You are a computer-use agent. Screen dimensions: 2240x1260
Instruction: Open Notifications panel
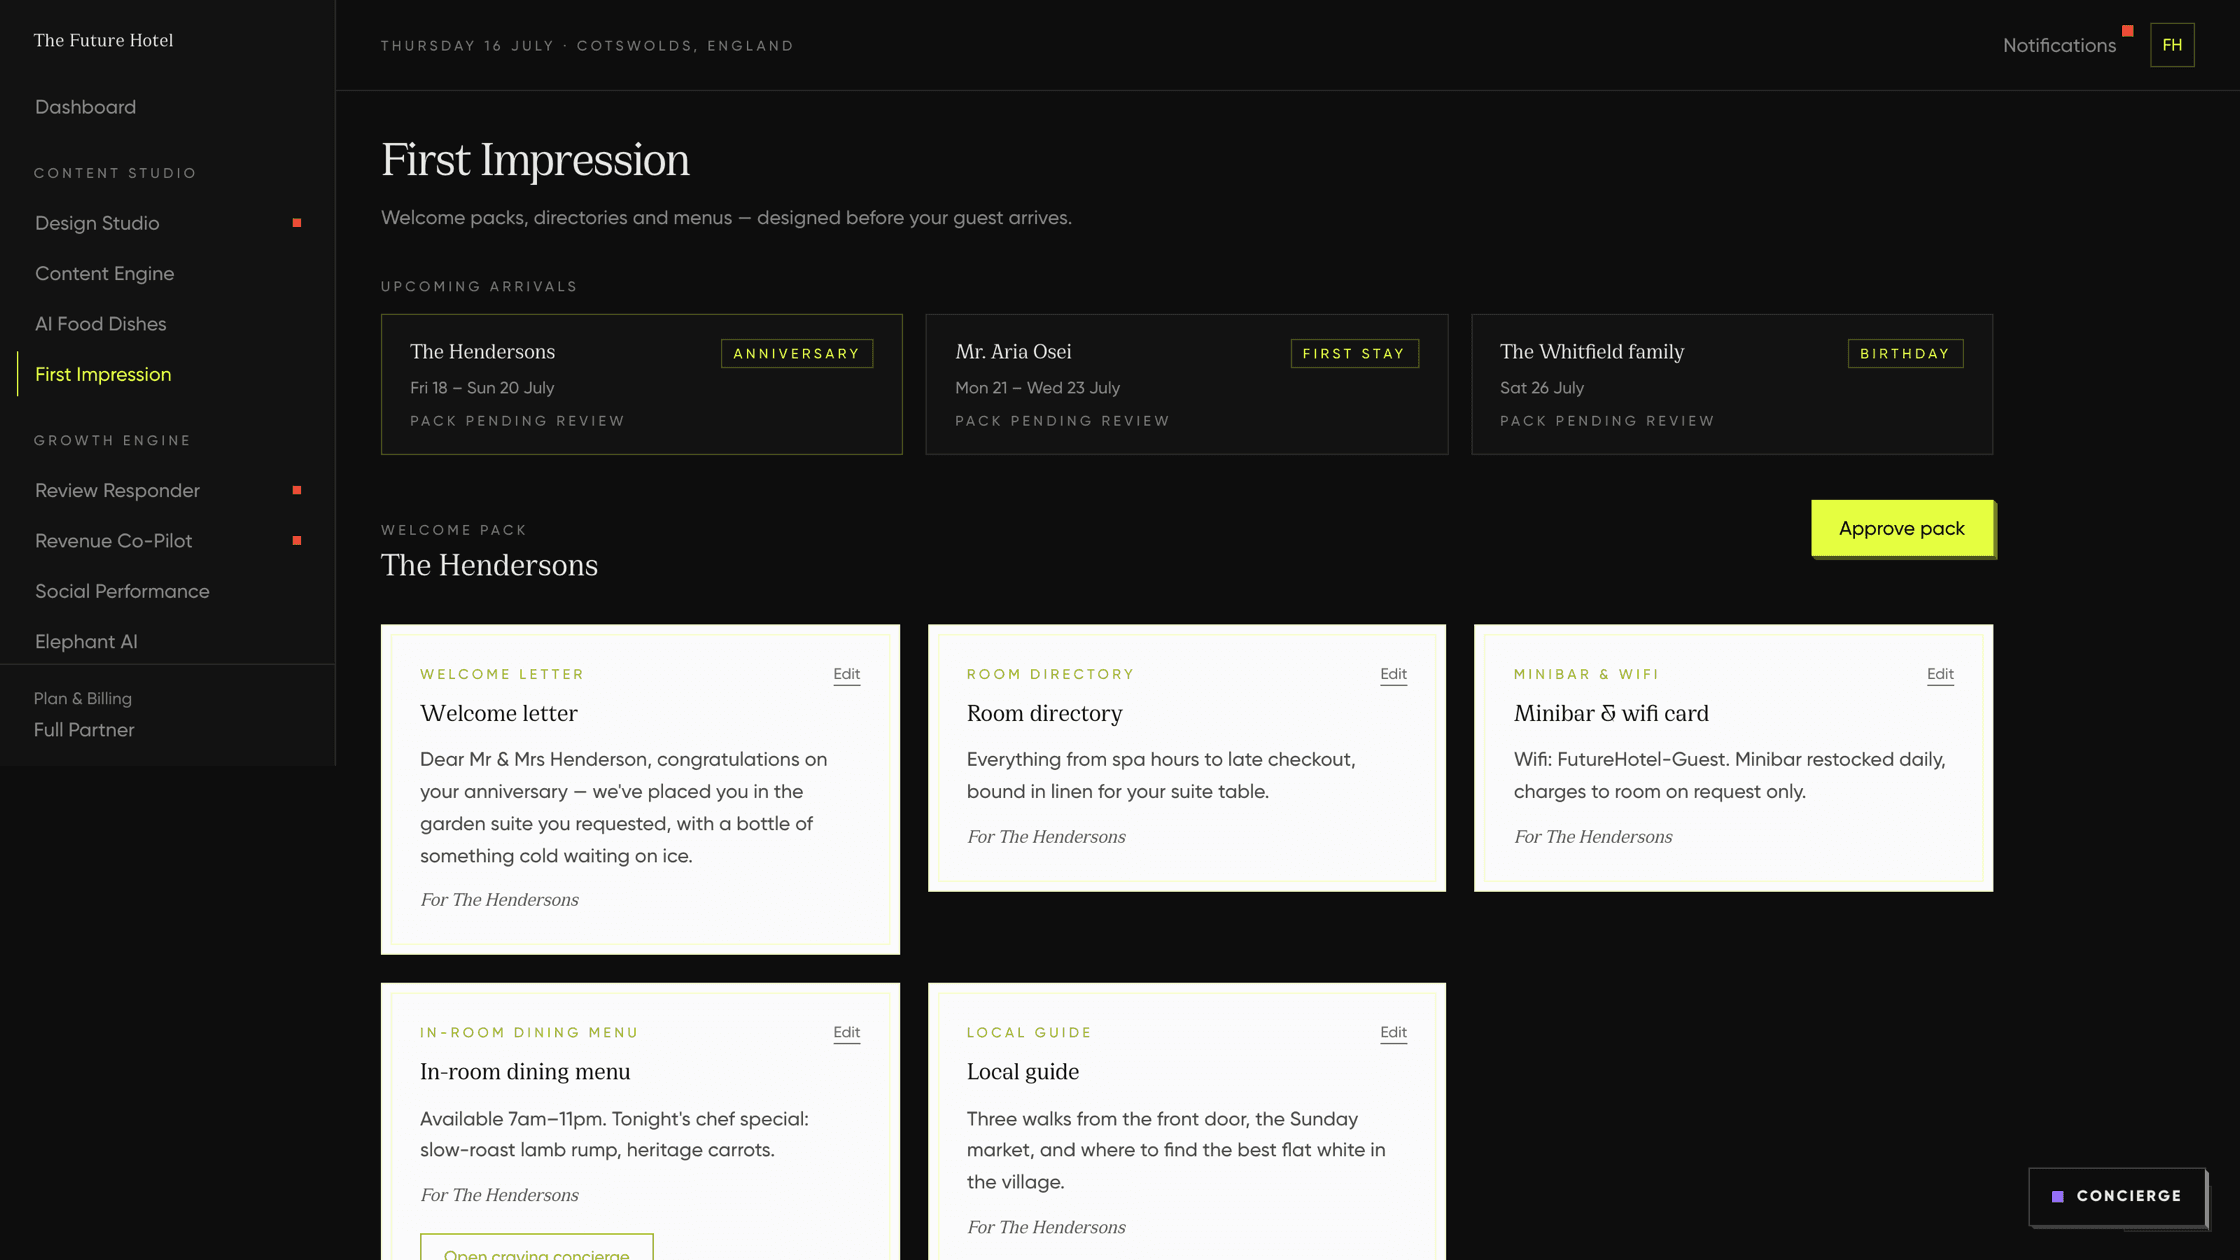tap(2059, 45)
